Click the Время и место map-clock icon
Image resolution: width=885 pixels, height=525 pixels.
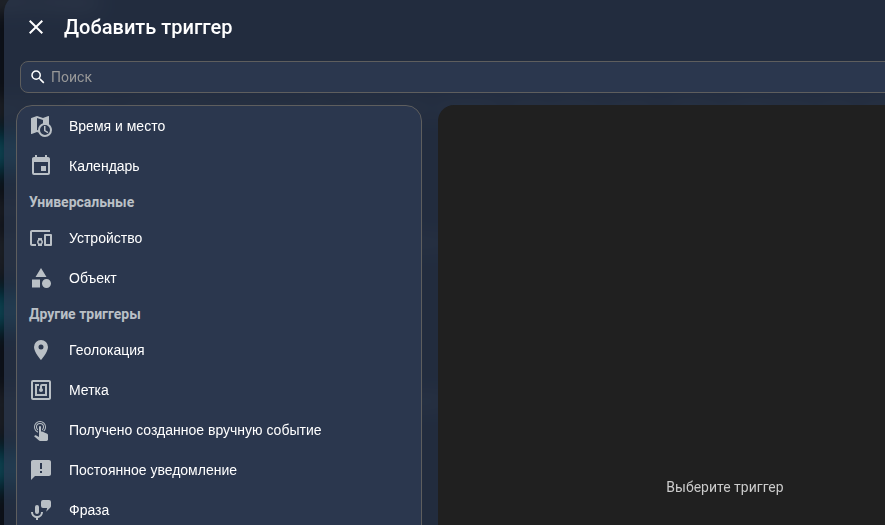(41, 126)
